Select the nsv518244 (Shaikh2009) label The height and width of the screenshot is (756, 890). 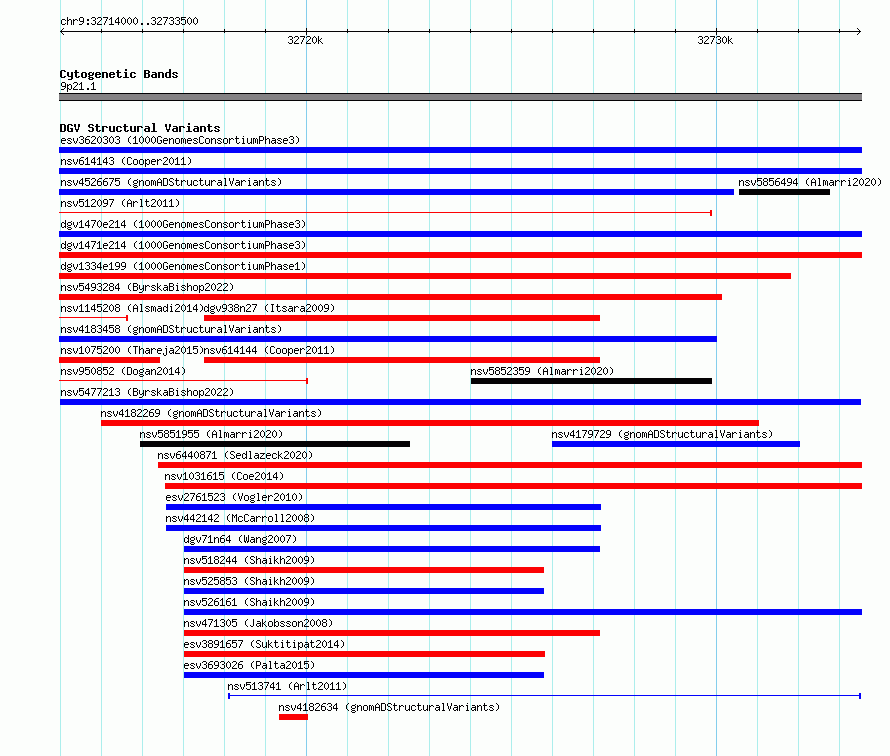[249, 560]
